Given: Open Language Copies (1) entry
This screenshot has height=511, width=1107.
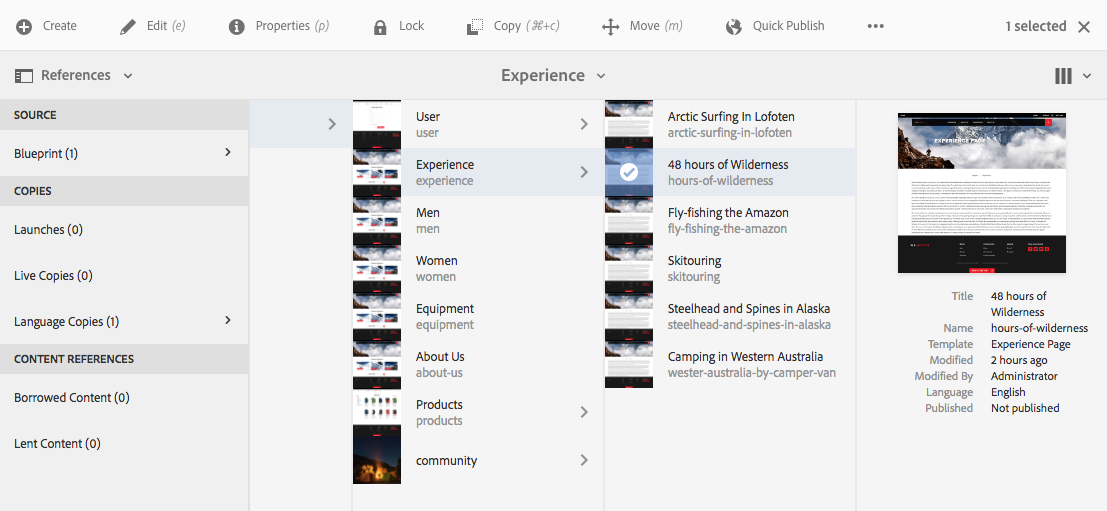Looking at the screenshot, I should coord(123,321).
